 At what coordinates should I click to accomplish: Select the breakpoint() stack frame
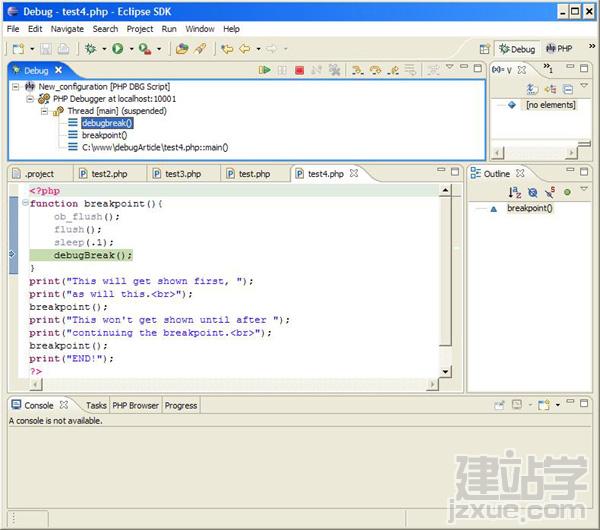[x=104, y=135]
